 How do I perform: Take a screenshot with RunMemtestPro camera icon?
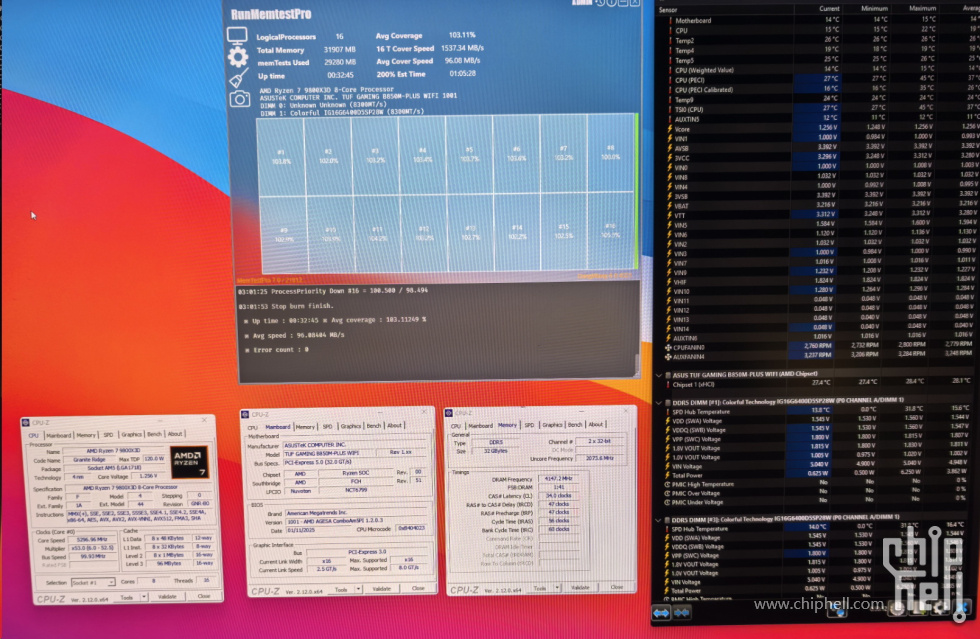239,99
